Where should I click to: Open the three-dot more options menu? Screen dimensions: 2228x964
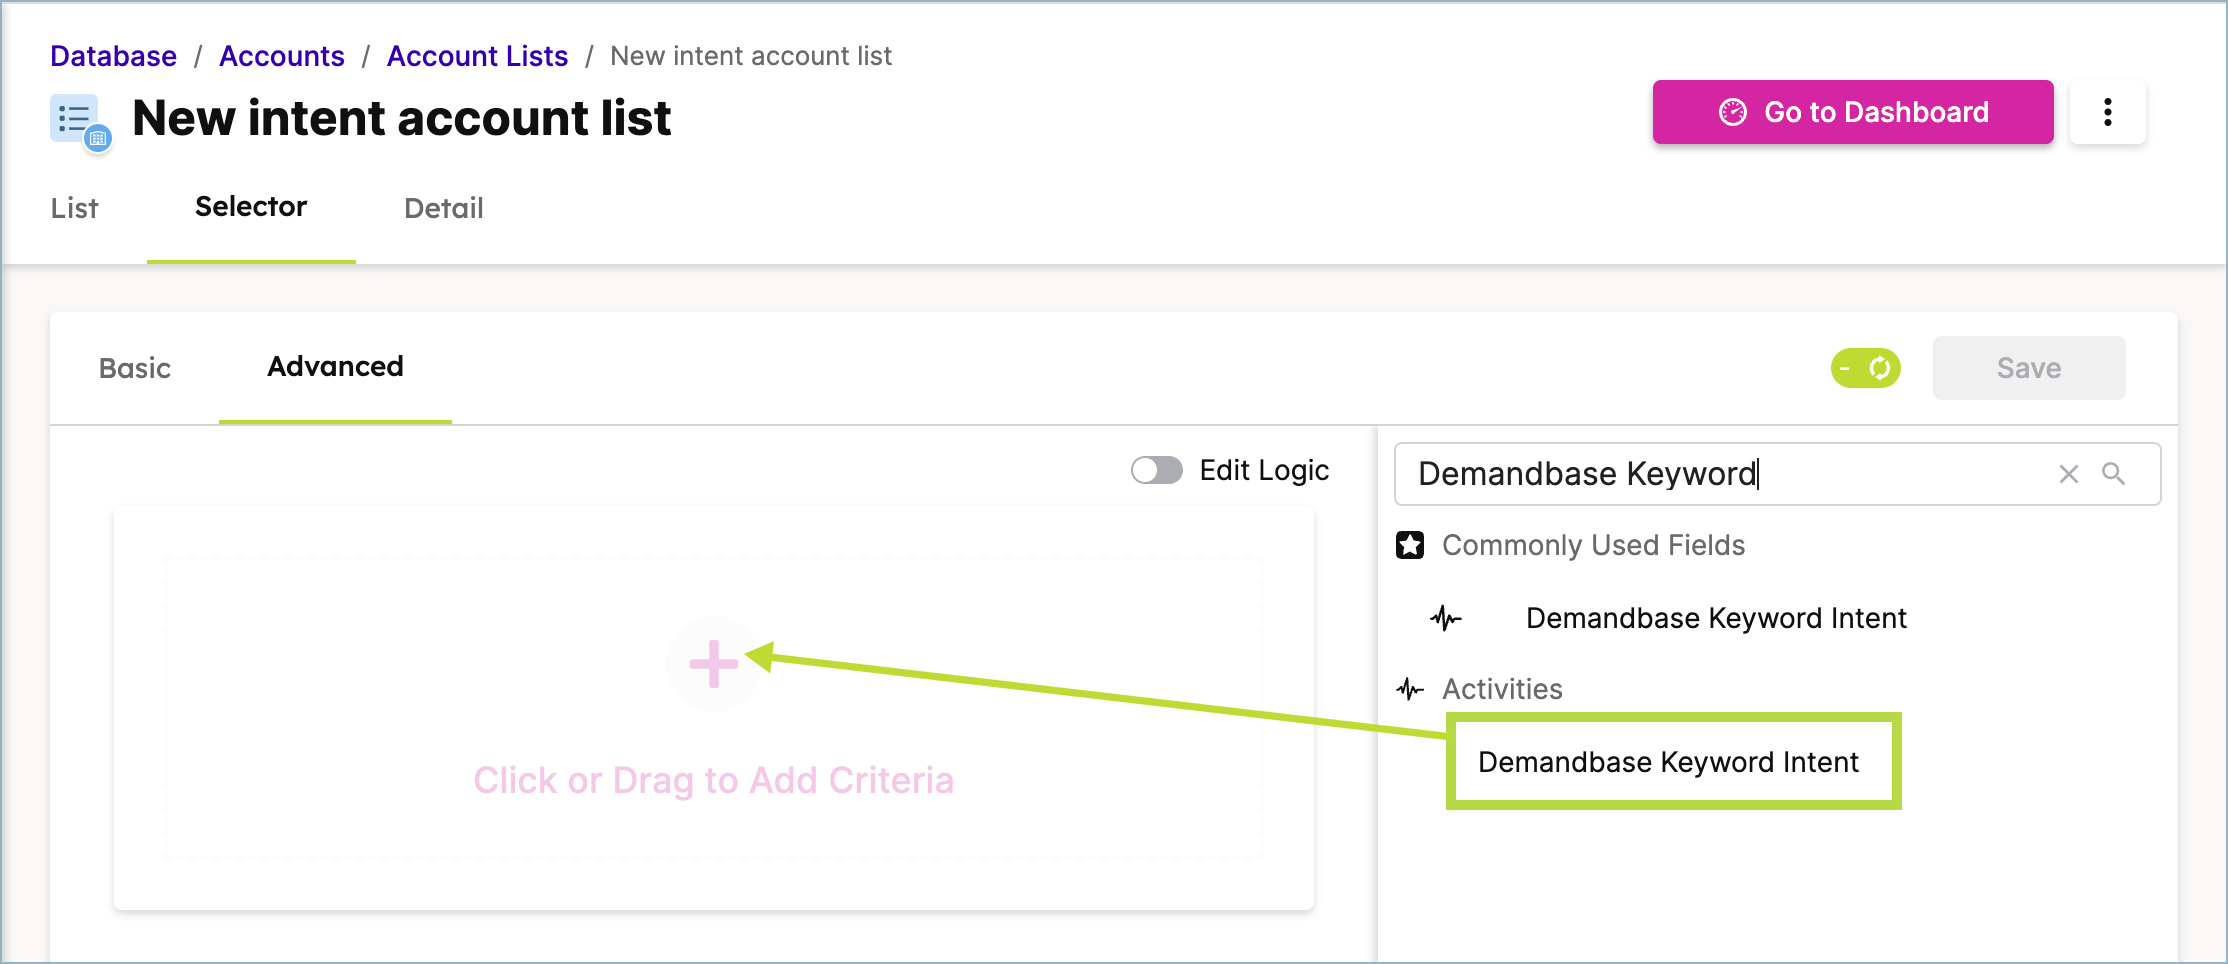tap(2107, 112)
